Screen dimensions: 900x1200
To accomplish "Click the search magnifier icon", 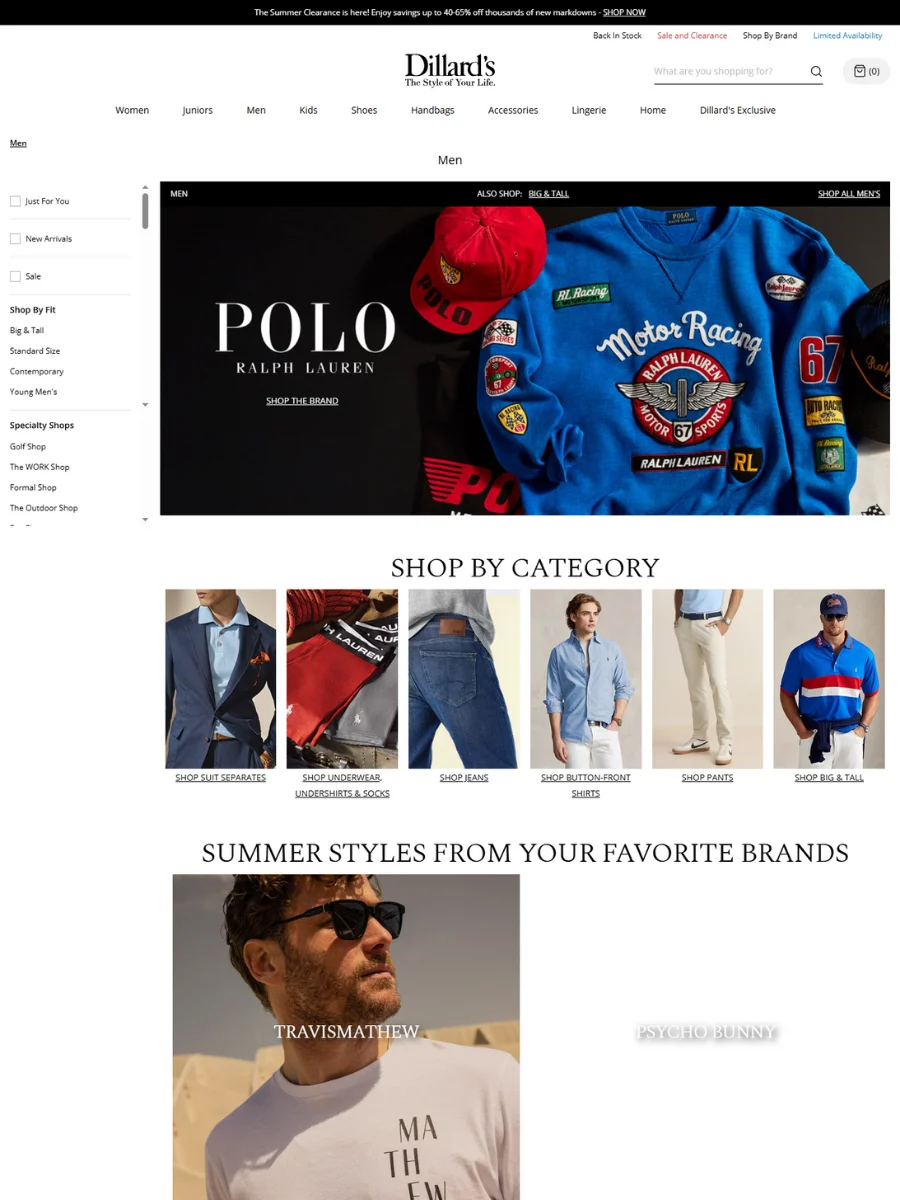I will pyautogui.click(x=816, y=71).
